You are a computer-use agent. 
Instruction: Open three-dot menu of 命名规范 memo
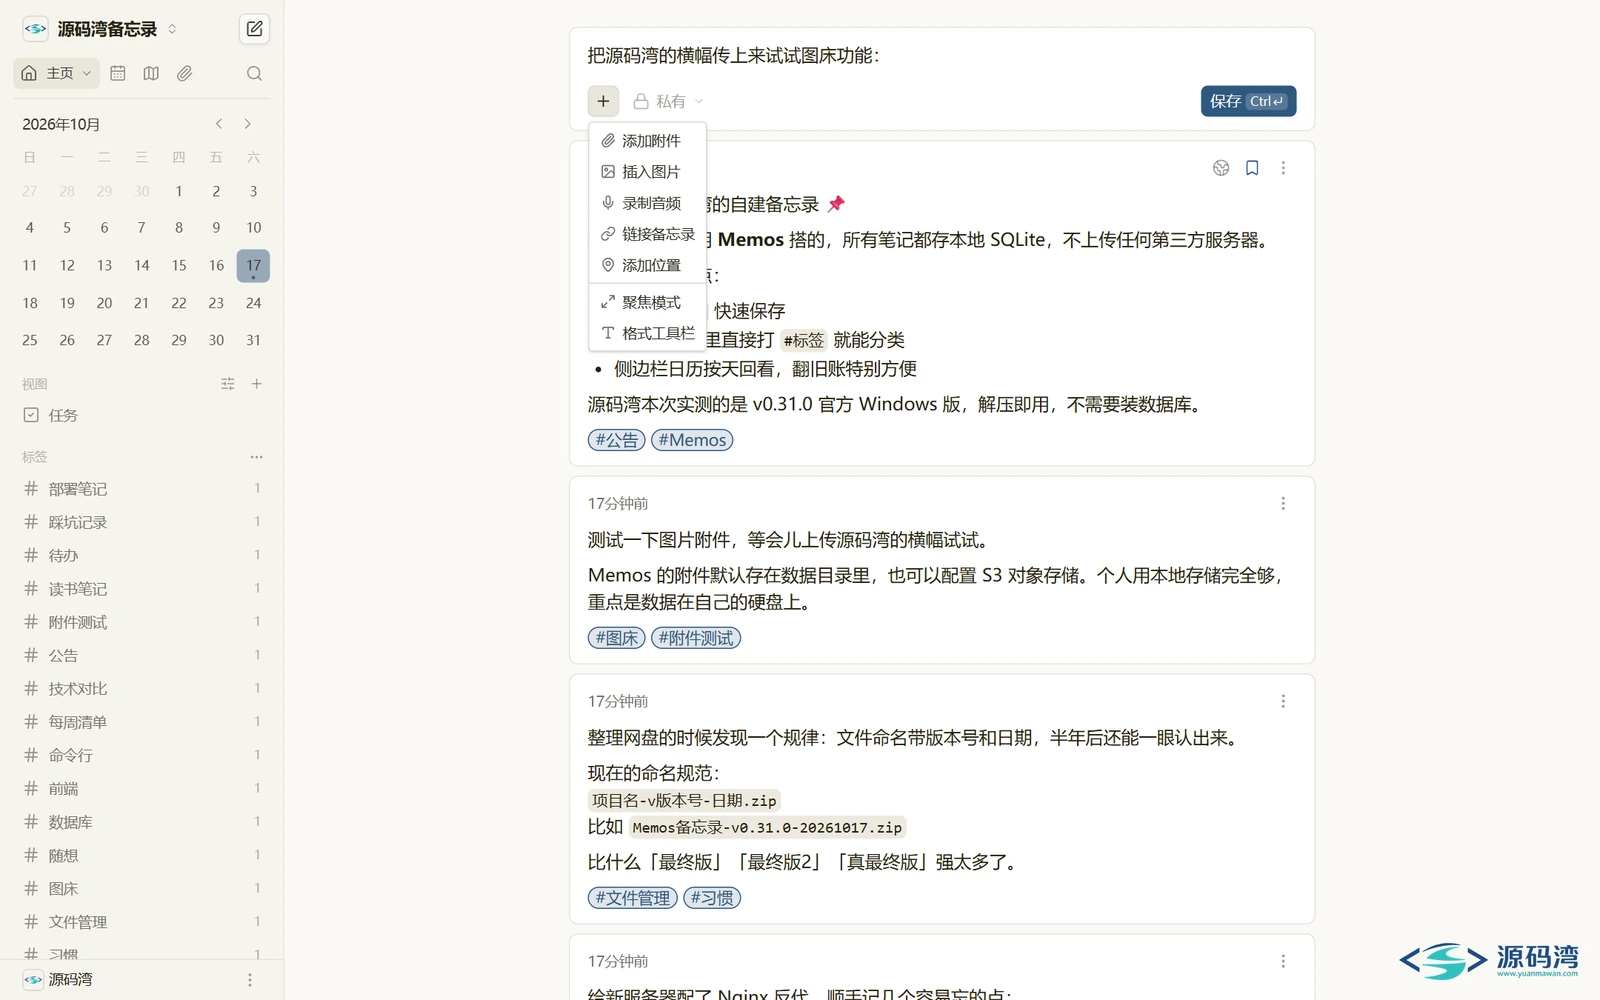click(x=1283, y=702)
